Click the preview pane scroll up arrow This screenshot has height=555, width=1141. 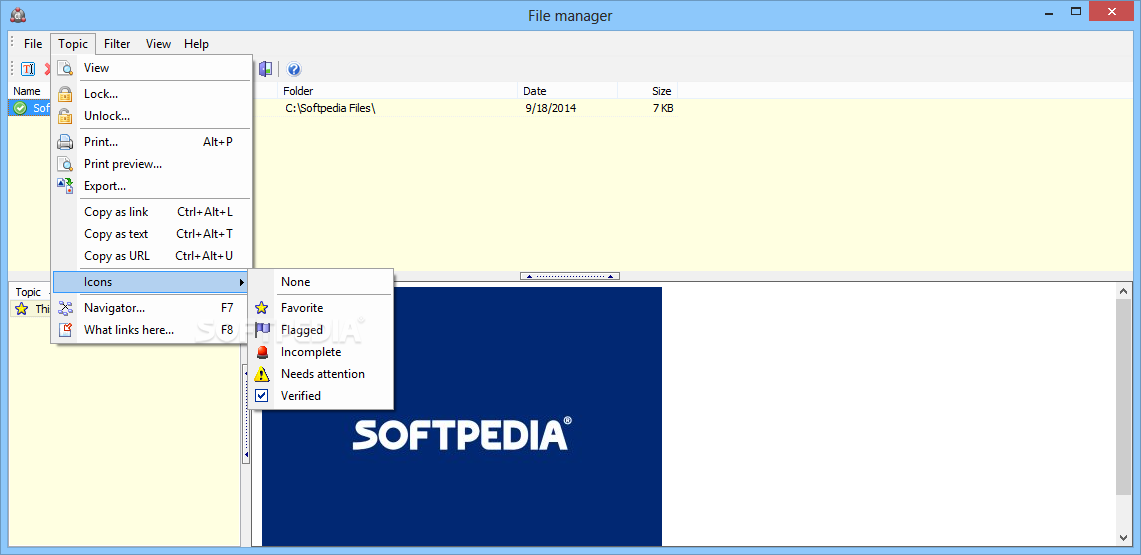(x=1124, y=290)
